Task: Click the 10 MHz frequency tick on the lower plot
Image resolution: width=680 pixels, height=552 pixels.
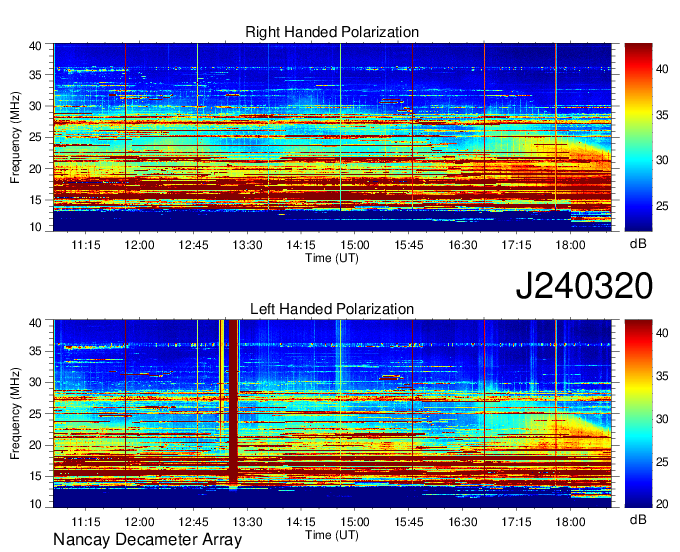Action: (35, 503)
